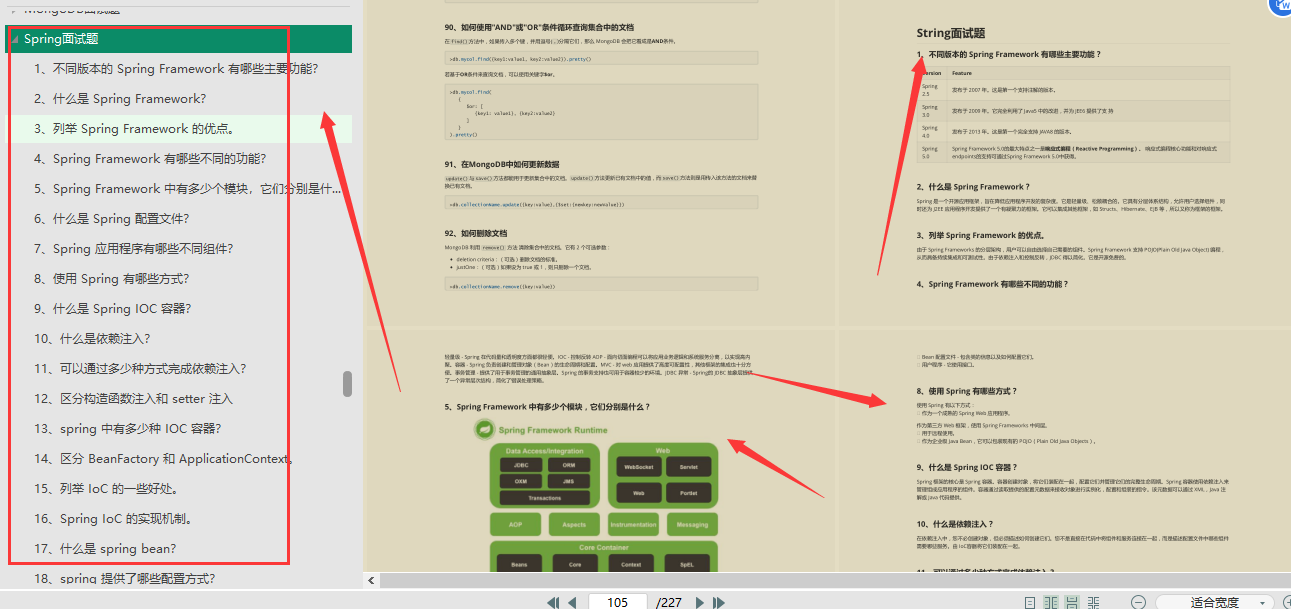Click the /227 total page count label
The height and width of the screenshot is (609, 1291).
[x=669, y=602]
